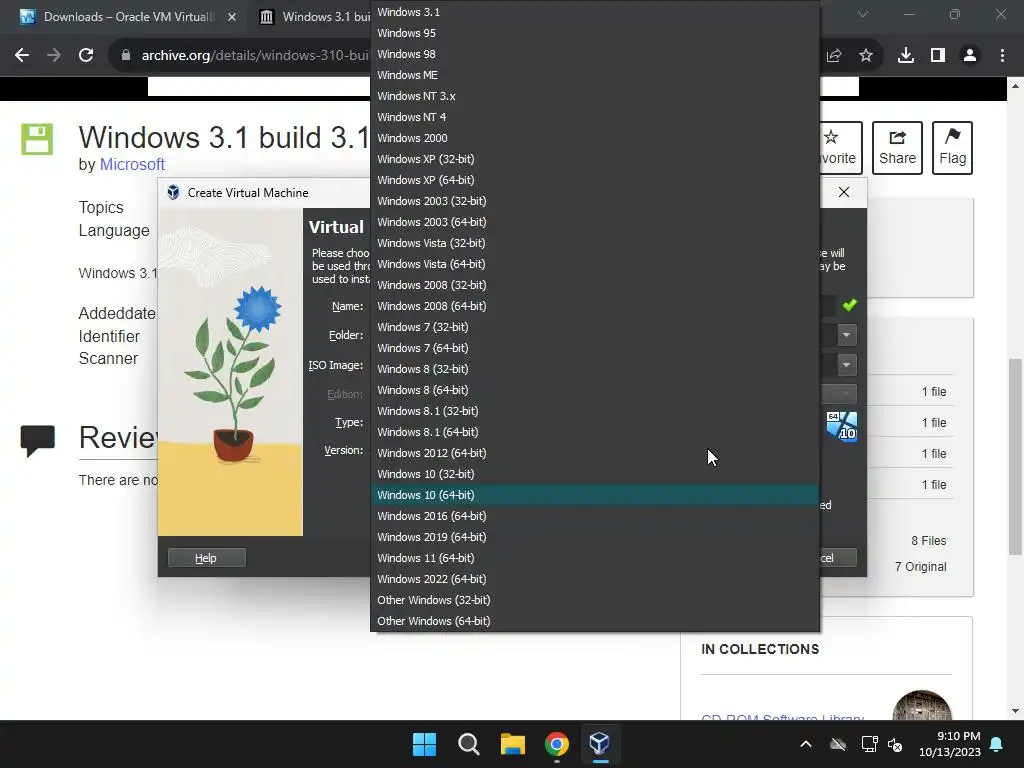Image resolution: width=1024 pixels, height=768 pixels.
Task: Select Windows 10 (32-bit)
Action: point(594,474)
